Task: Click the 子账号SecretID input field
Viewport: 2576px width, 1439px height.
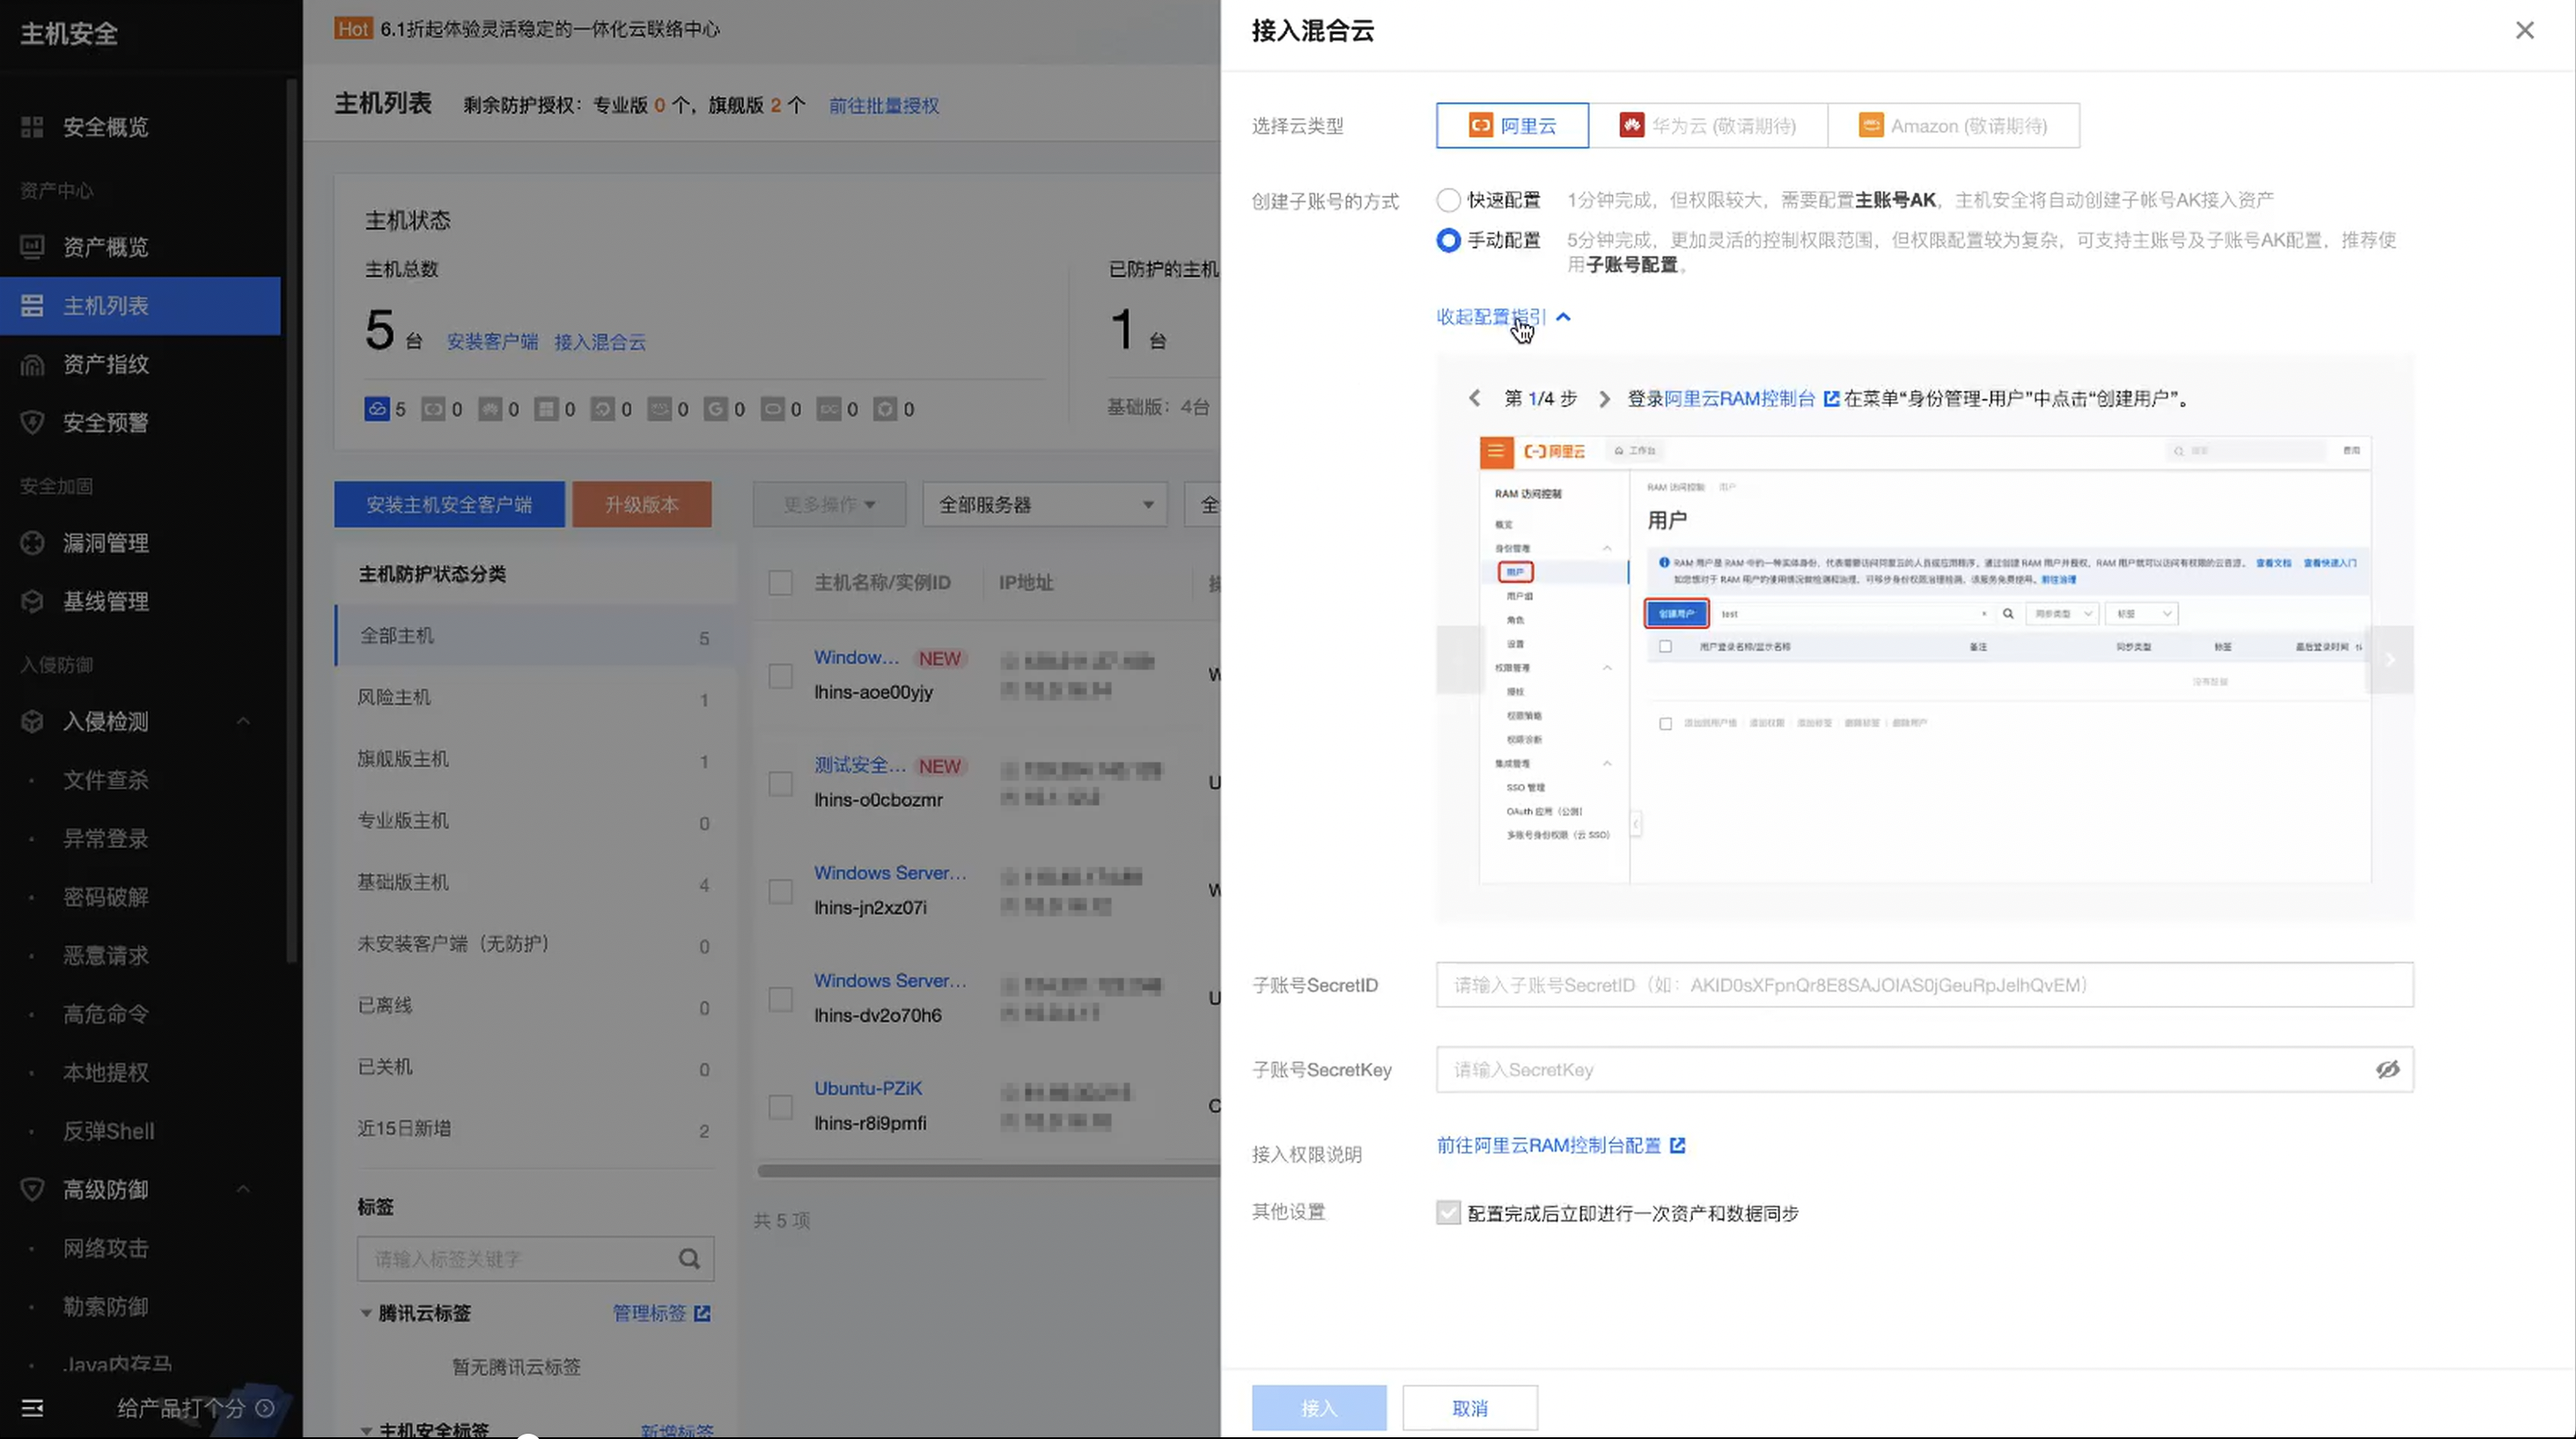Action: click(x=1924, y=985)
